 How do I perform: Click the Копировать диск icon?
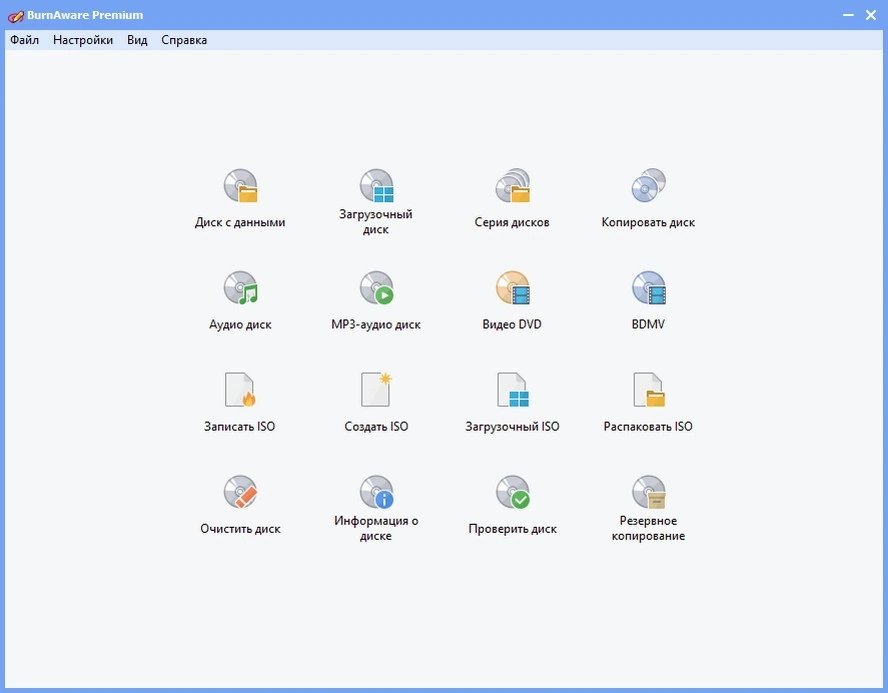pos(648,186)
